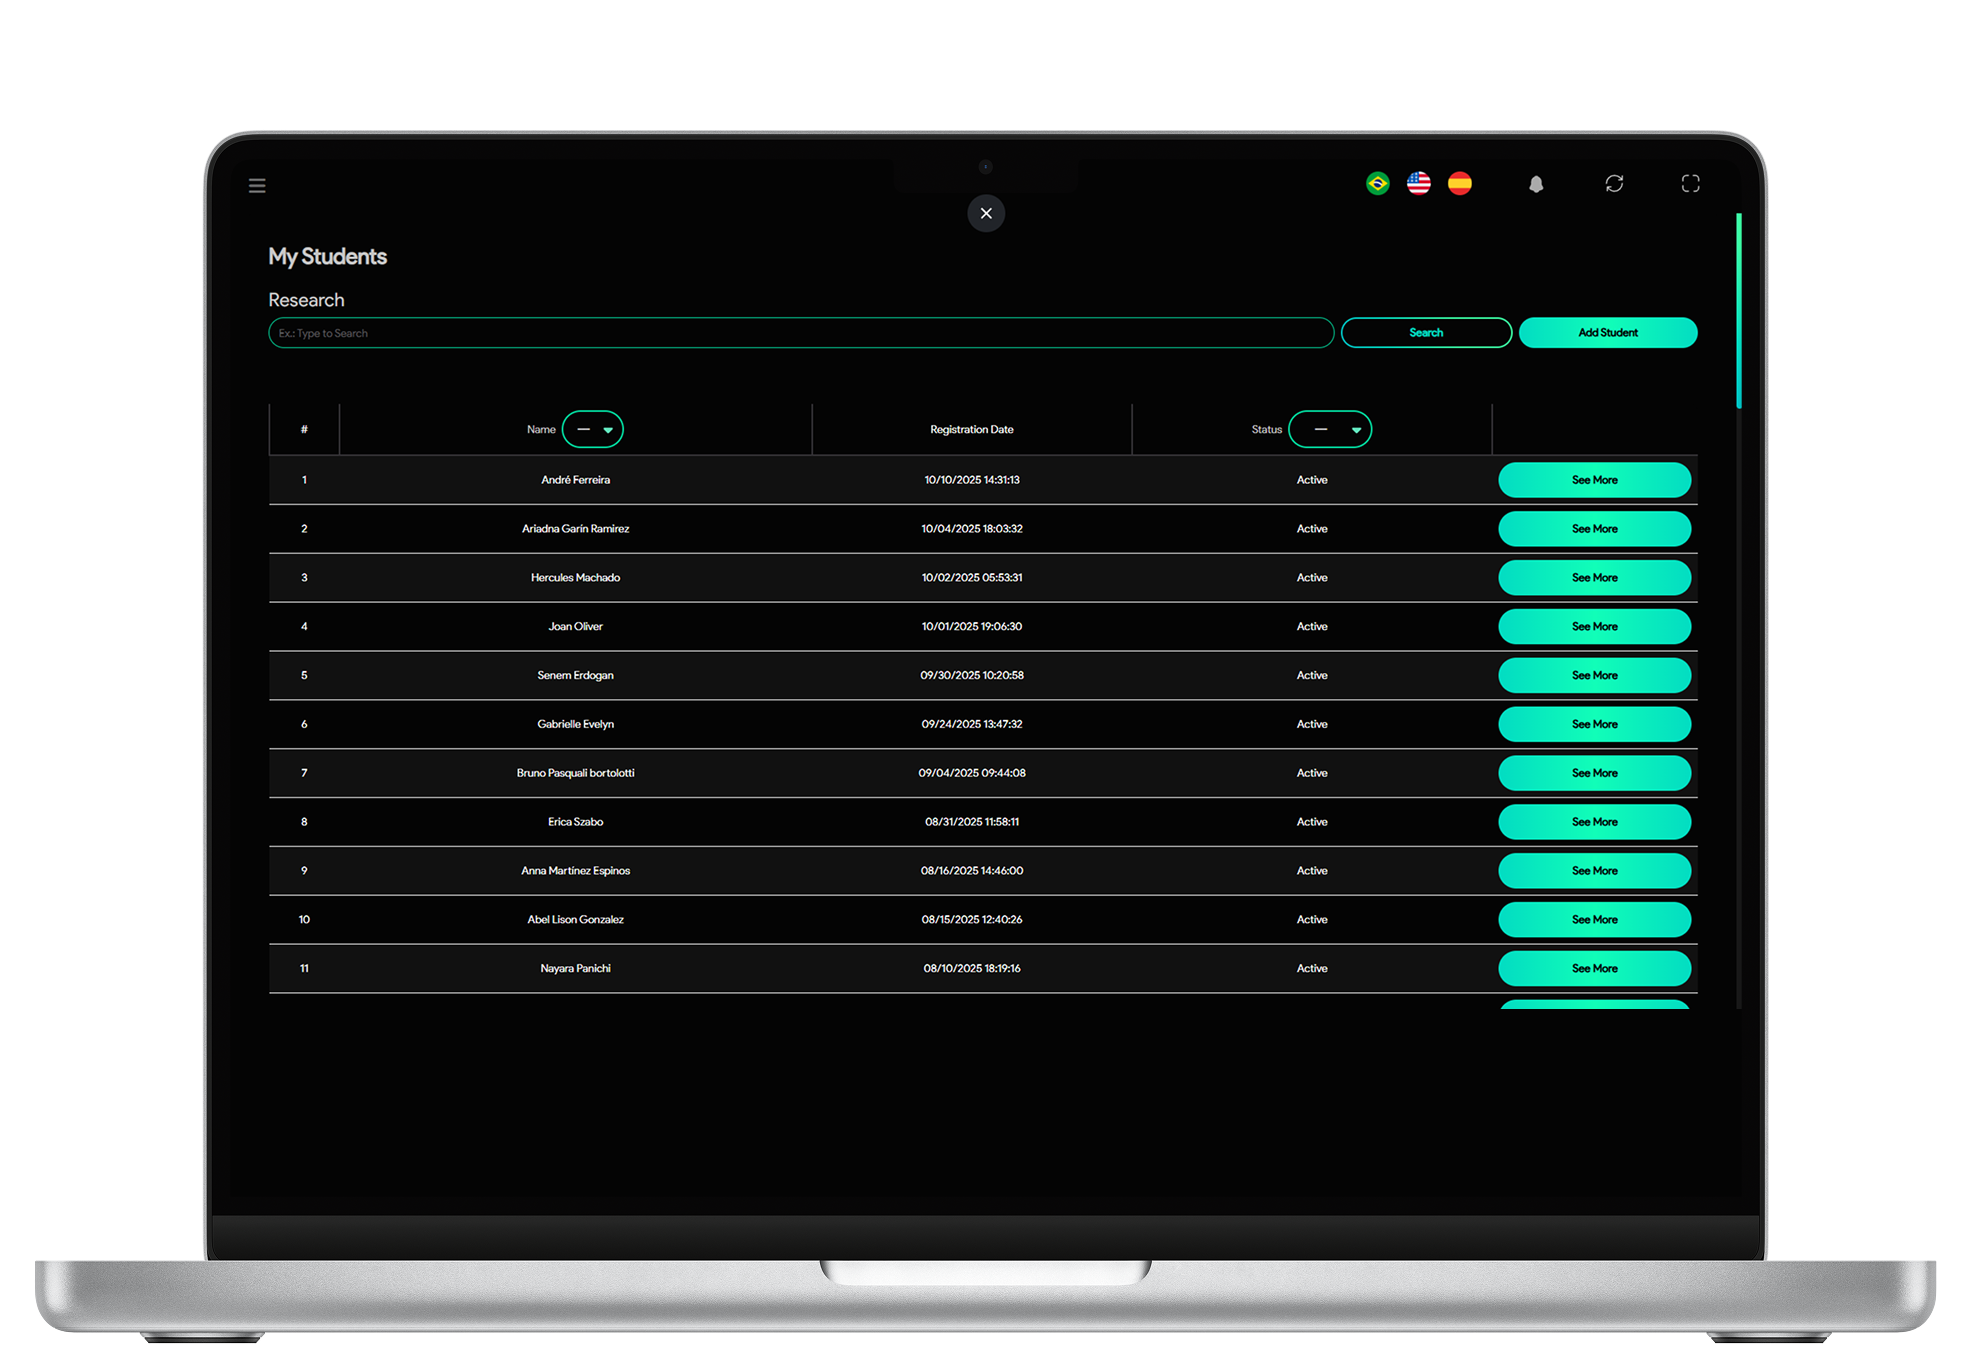
Task: Choose the Spain flag language
Action: tap(1459, 183)
